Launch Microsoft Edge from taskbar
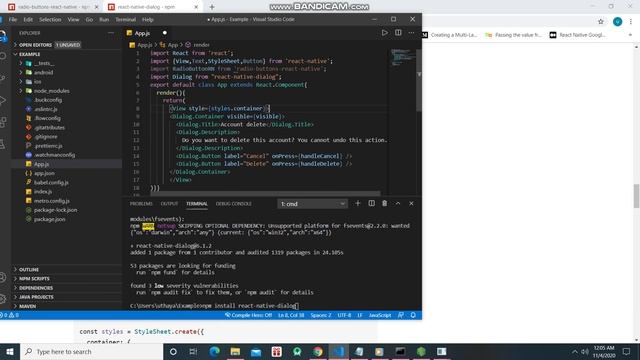 214,351
